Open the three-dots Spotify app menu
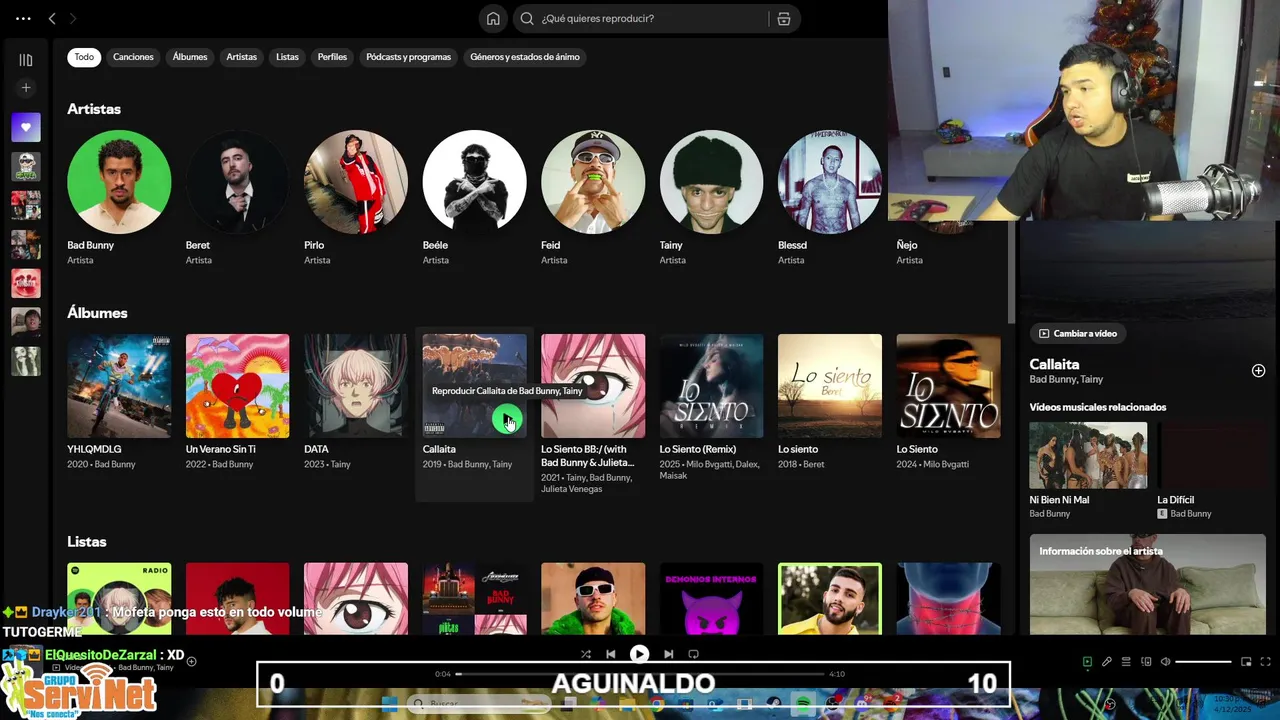The height and width of the screenshot is (720, 1280). [x=24, y=18]
